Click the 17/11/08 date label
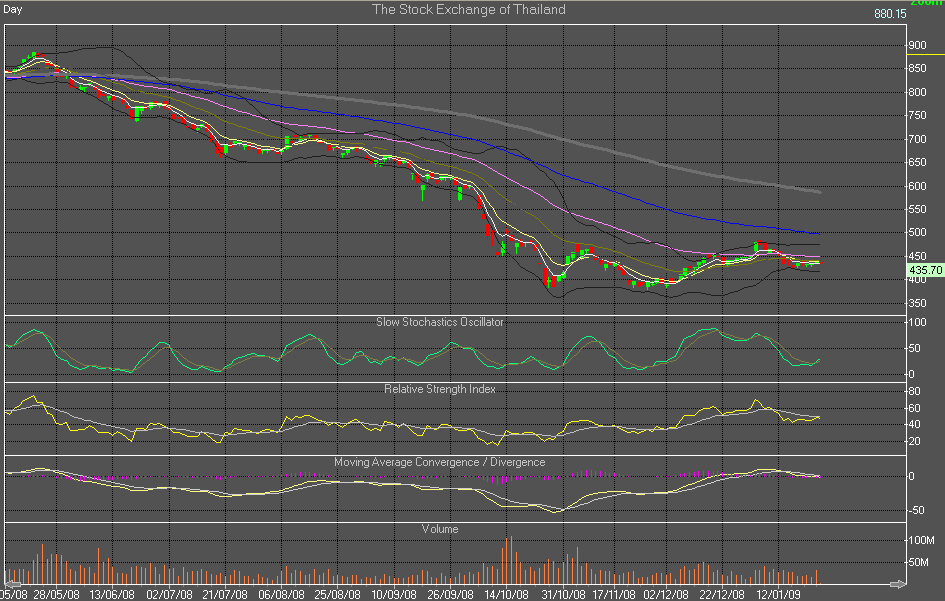 pos(614,594)
